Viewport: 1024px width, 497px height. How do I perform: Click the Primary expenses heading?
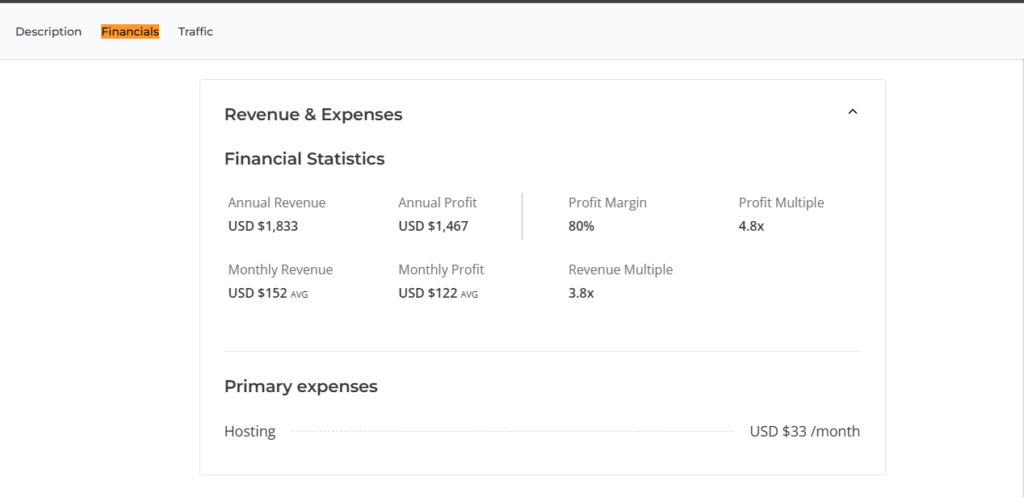point(300,387)
